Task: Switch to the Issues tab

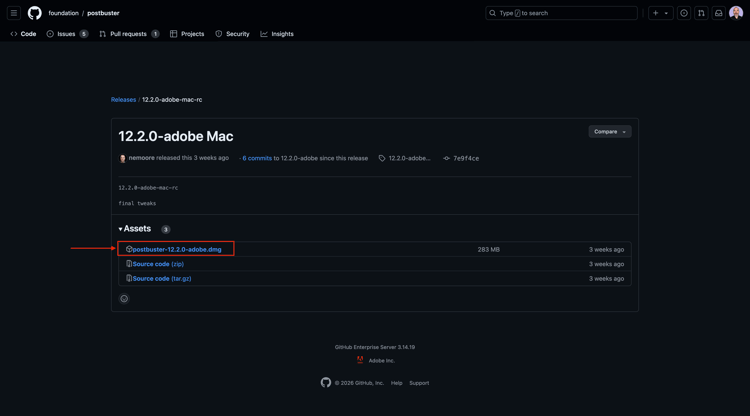Action: 67,34
